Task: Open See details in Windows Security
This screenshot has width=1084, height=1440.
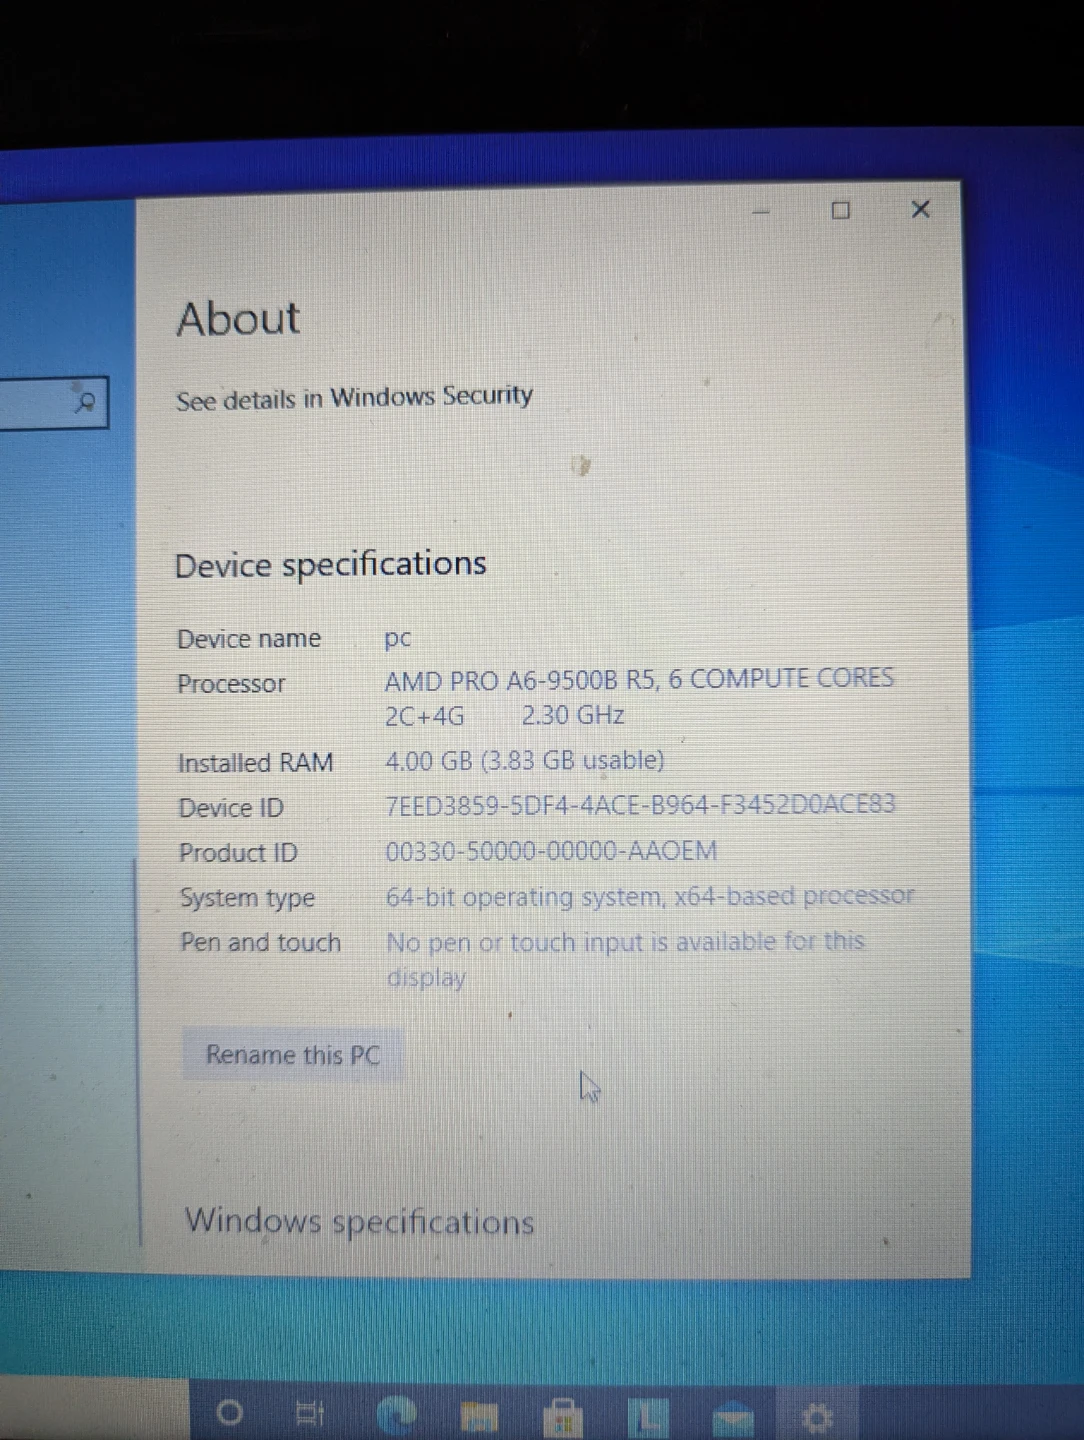Action: coord(354,398)
